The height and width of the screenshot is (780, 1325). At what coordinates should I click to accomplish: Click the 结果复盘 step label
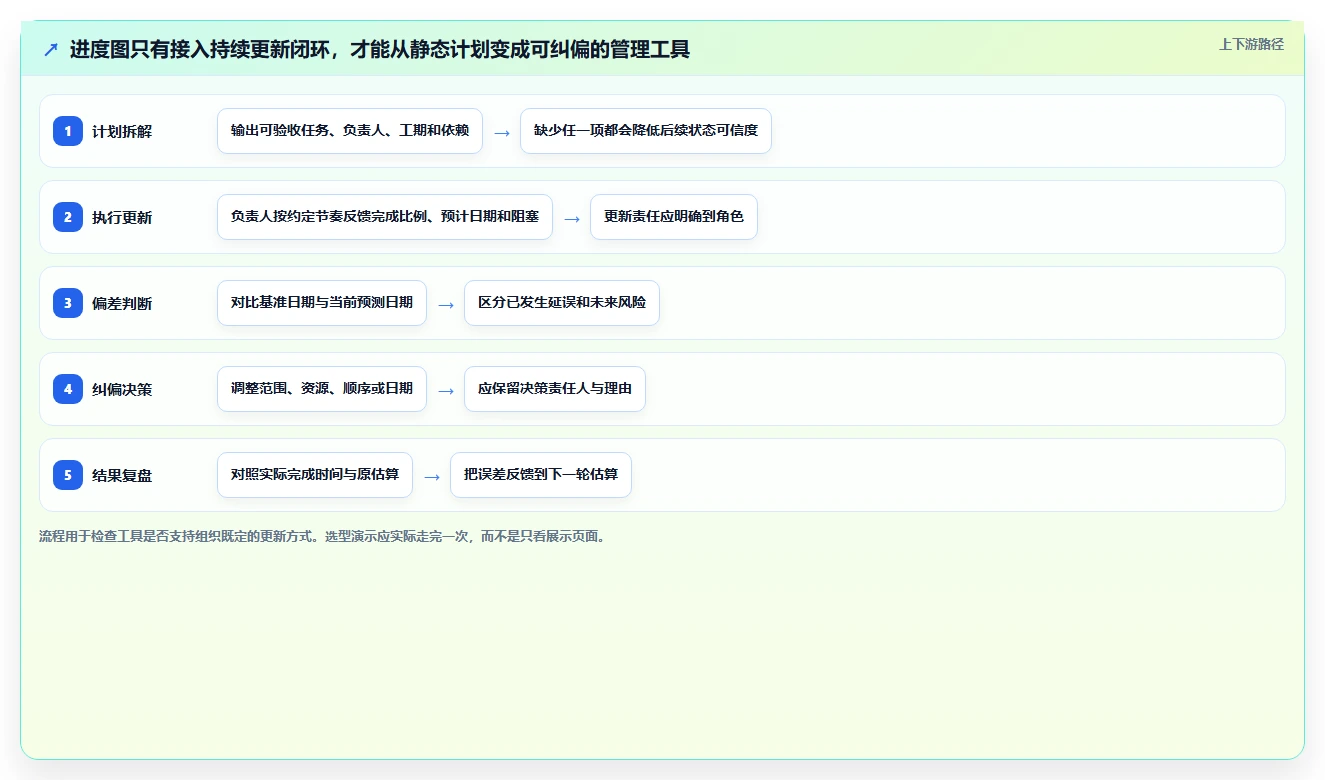(x=122, y=475)
